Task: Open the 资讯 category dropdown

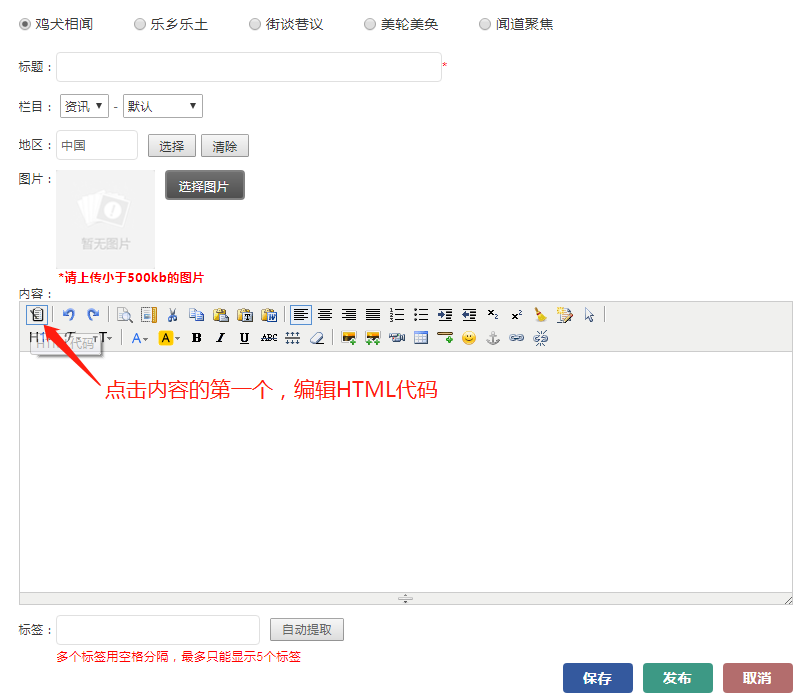Action: (x=84, y=106)
